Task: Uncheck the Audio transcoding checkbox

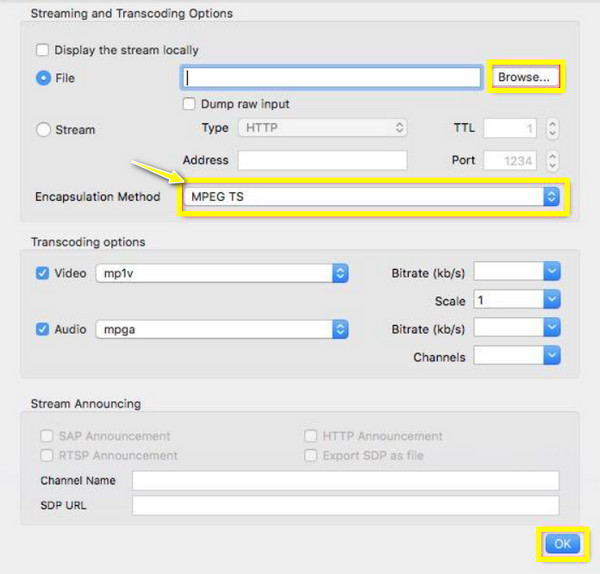Action: (x=42, y=329)
